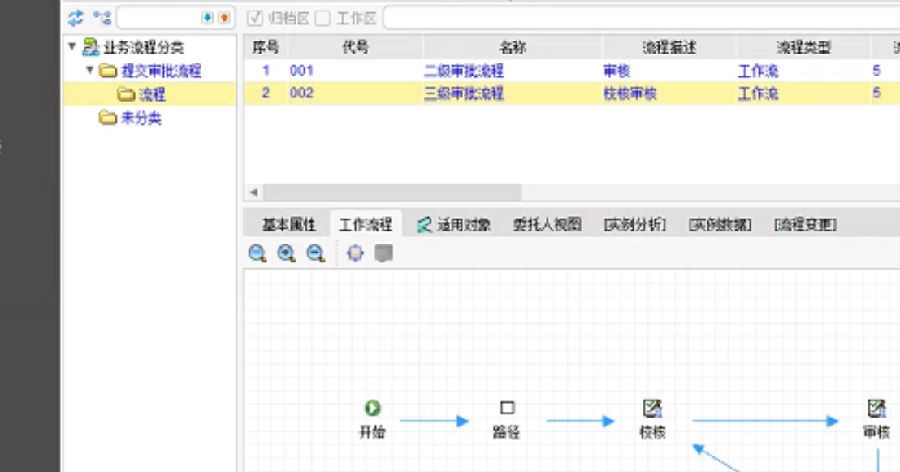Toggle the 归档区 checkbox
Image resolution: width=900 pixels, height=472 pixels.
[x=254, y=18]
